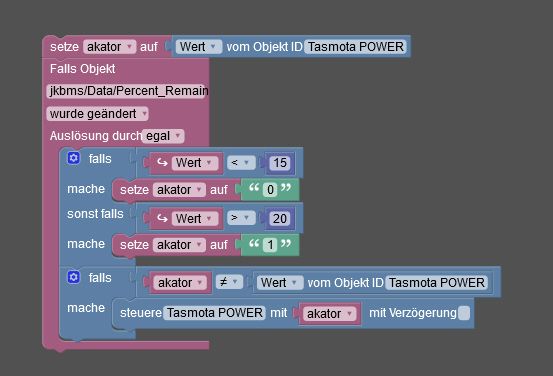Image resolution: width=553 pixels, height=376 pixels.
Task: Toggle the mit Verzögerung checkbox
Action: [x=464, y=313]
